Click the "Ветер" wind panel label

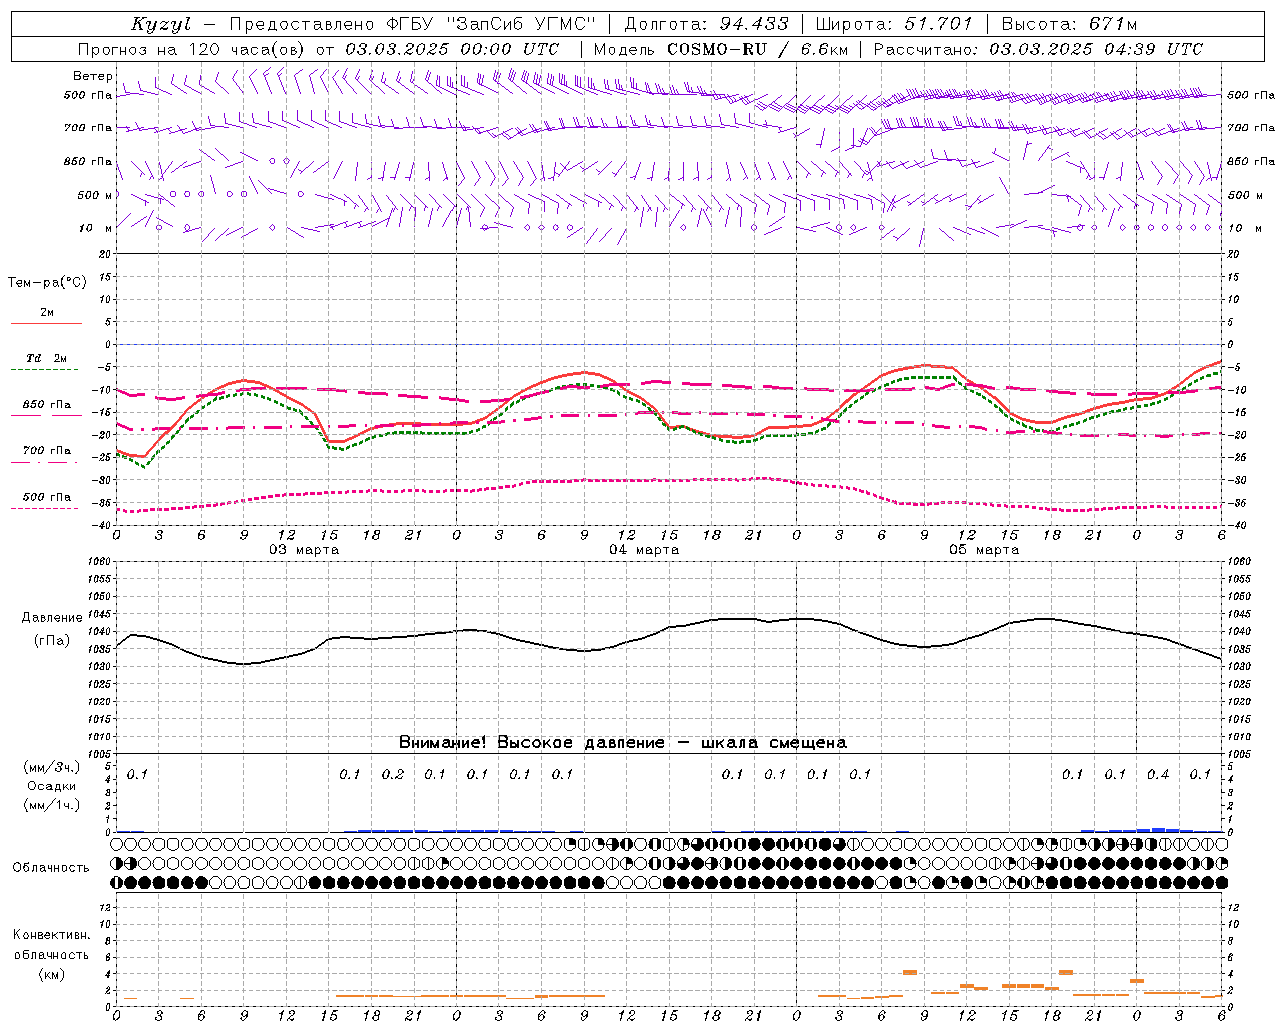[92, 76]
